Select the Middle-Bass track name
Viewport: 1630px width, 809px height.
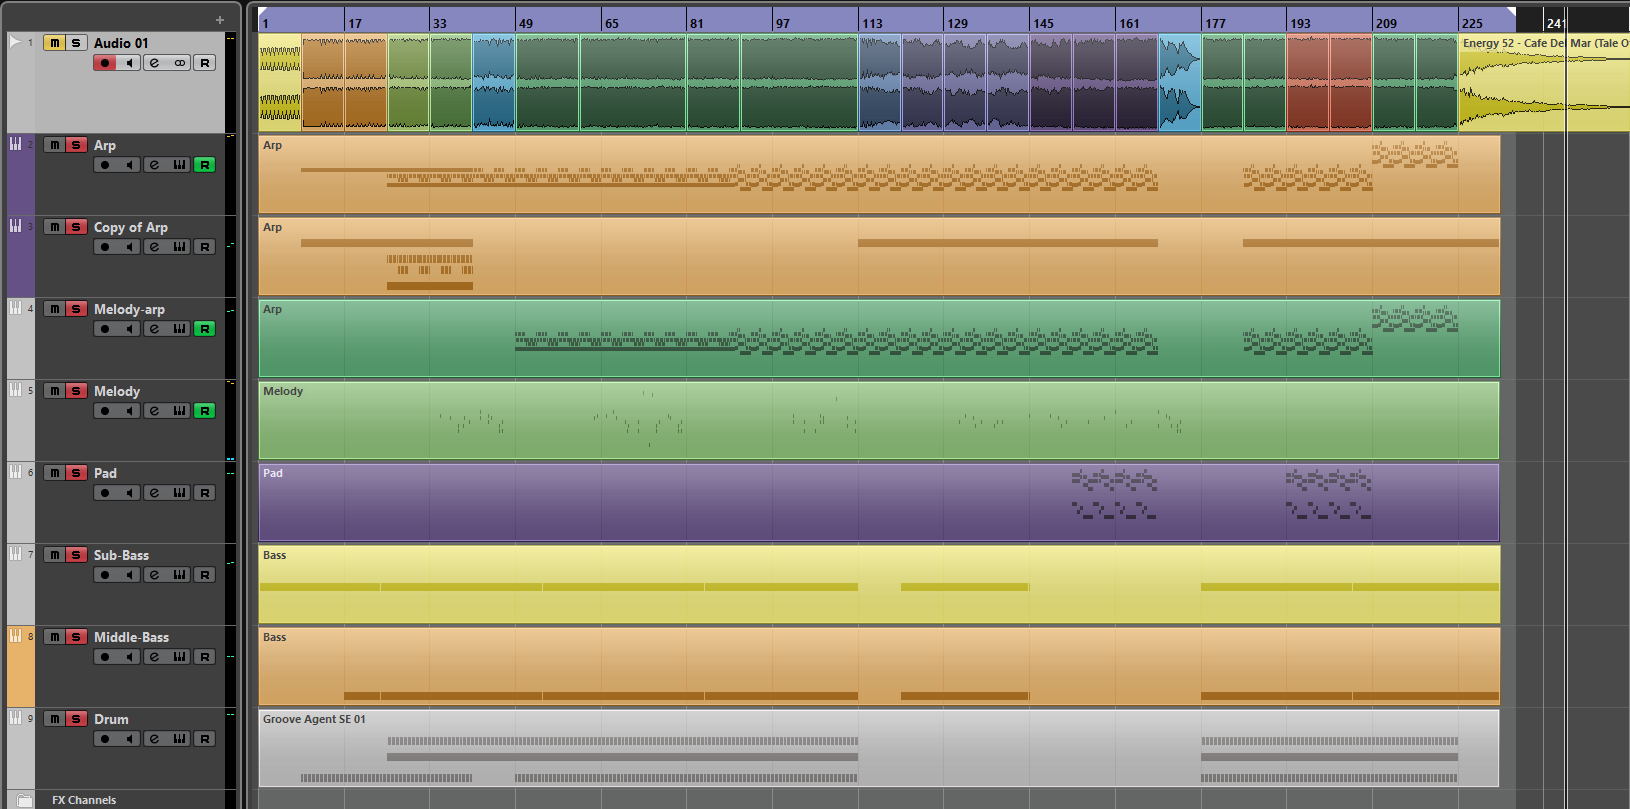click(x=131, y=637)
